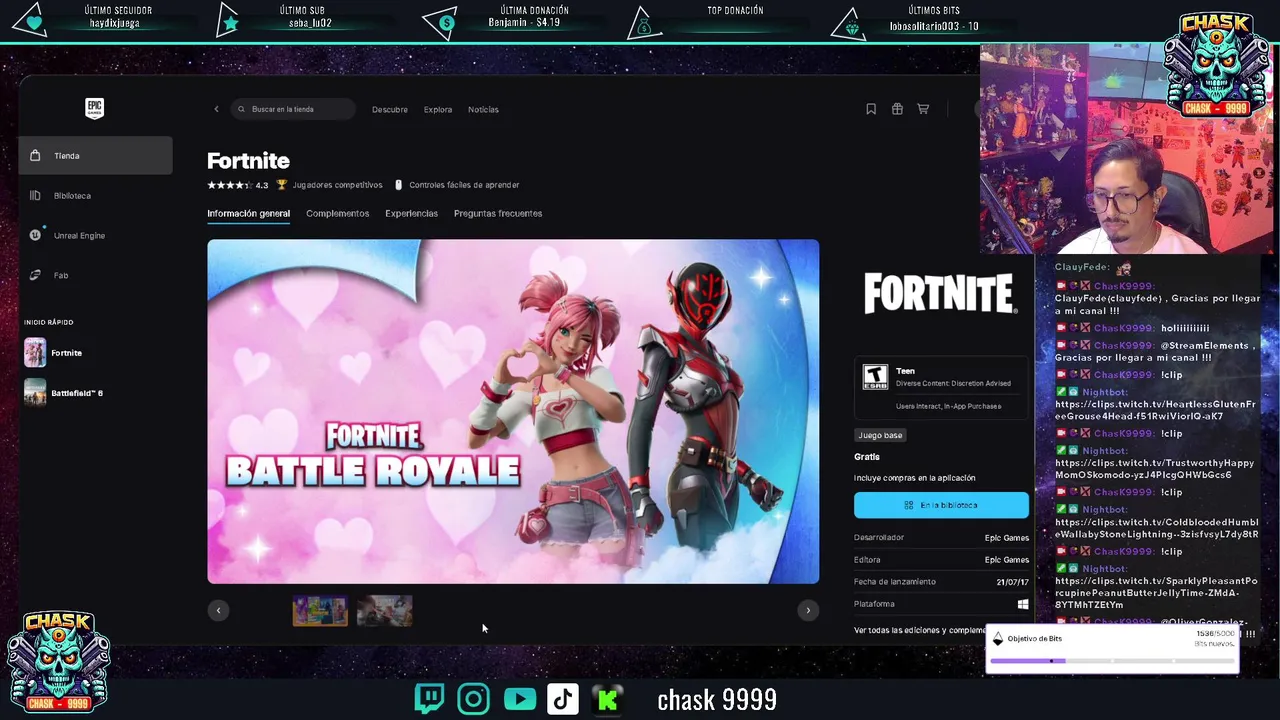
Task: Open the wishlist bookmark icon
Action: [871, 109]
